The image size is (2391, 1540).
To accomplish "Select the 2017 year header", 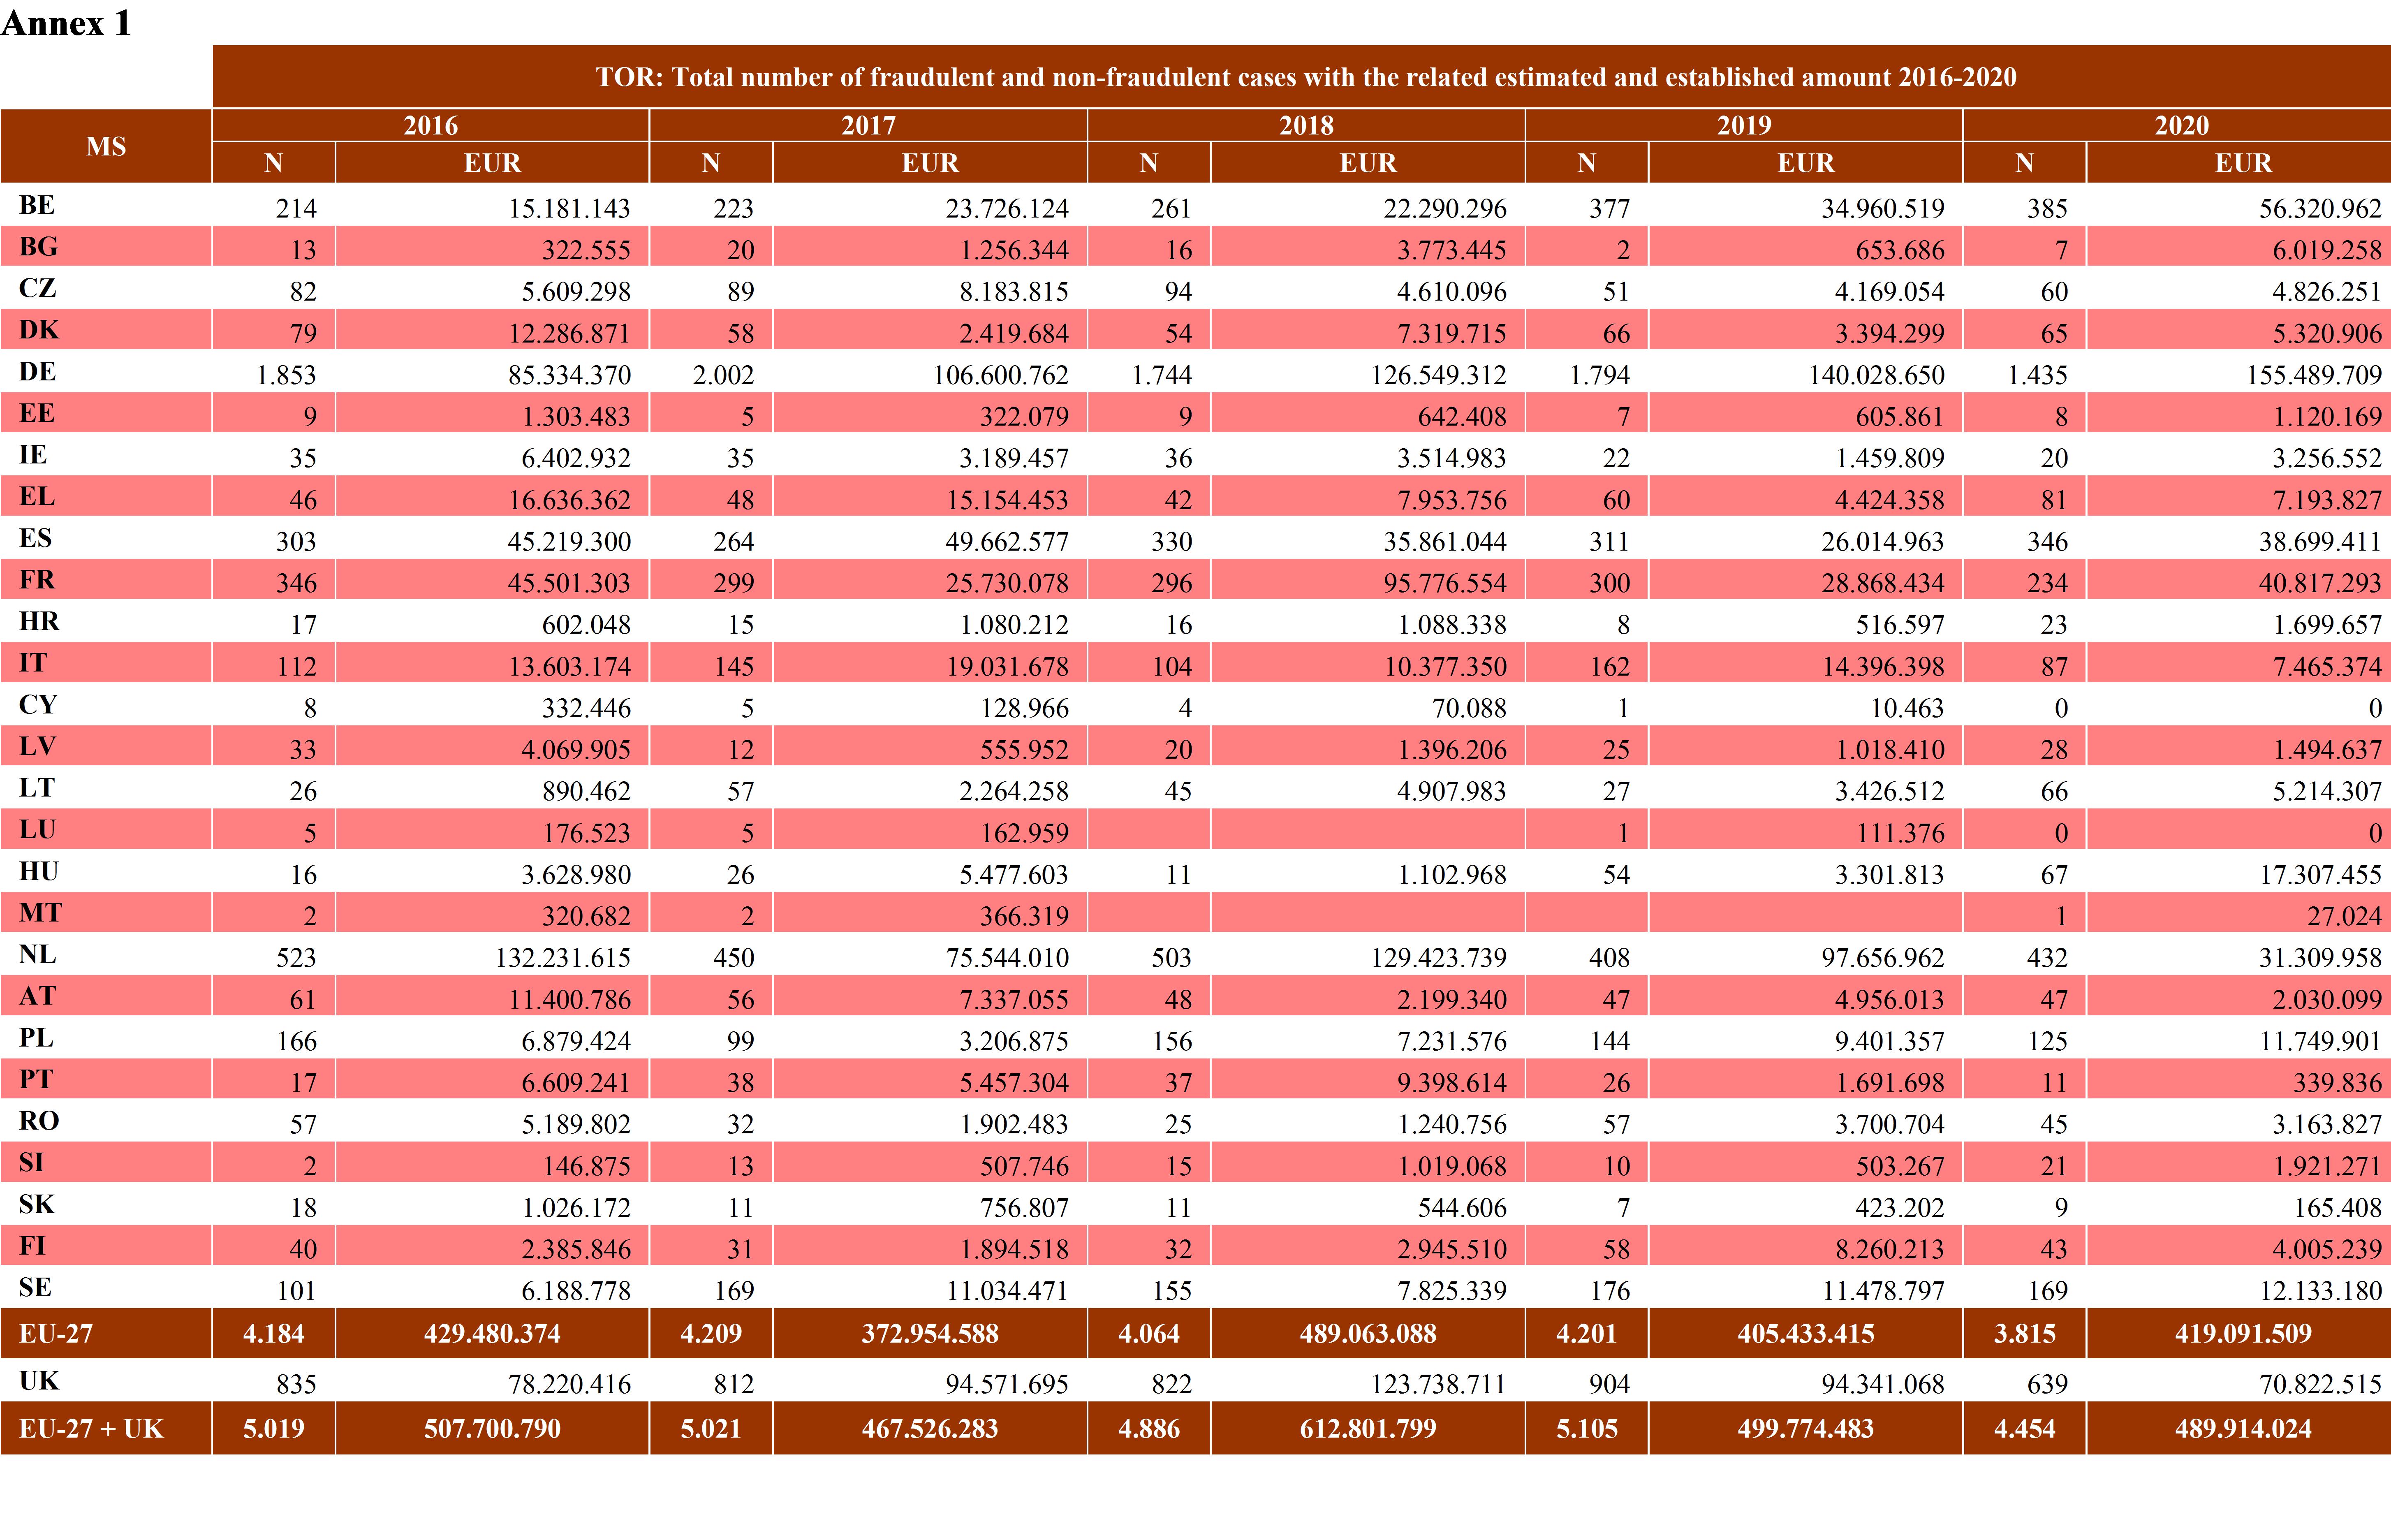I will coord(868,125).
